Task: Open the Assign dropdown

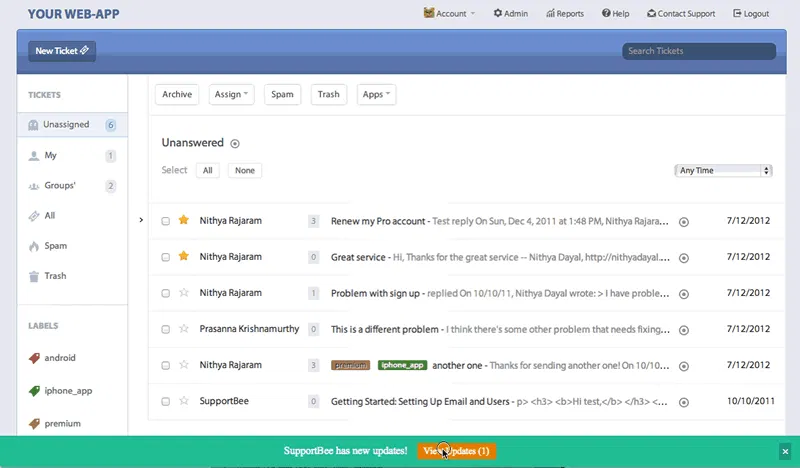Action: (x=231, y=94)
